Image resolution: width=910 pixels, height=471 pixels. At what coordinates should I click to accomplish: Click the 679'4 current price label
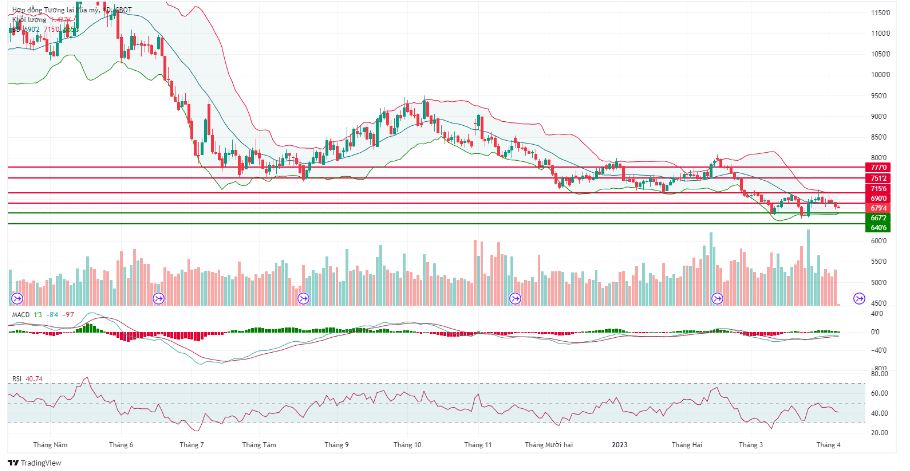coord(876,208)
